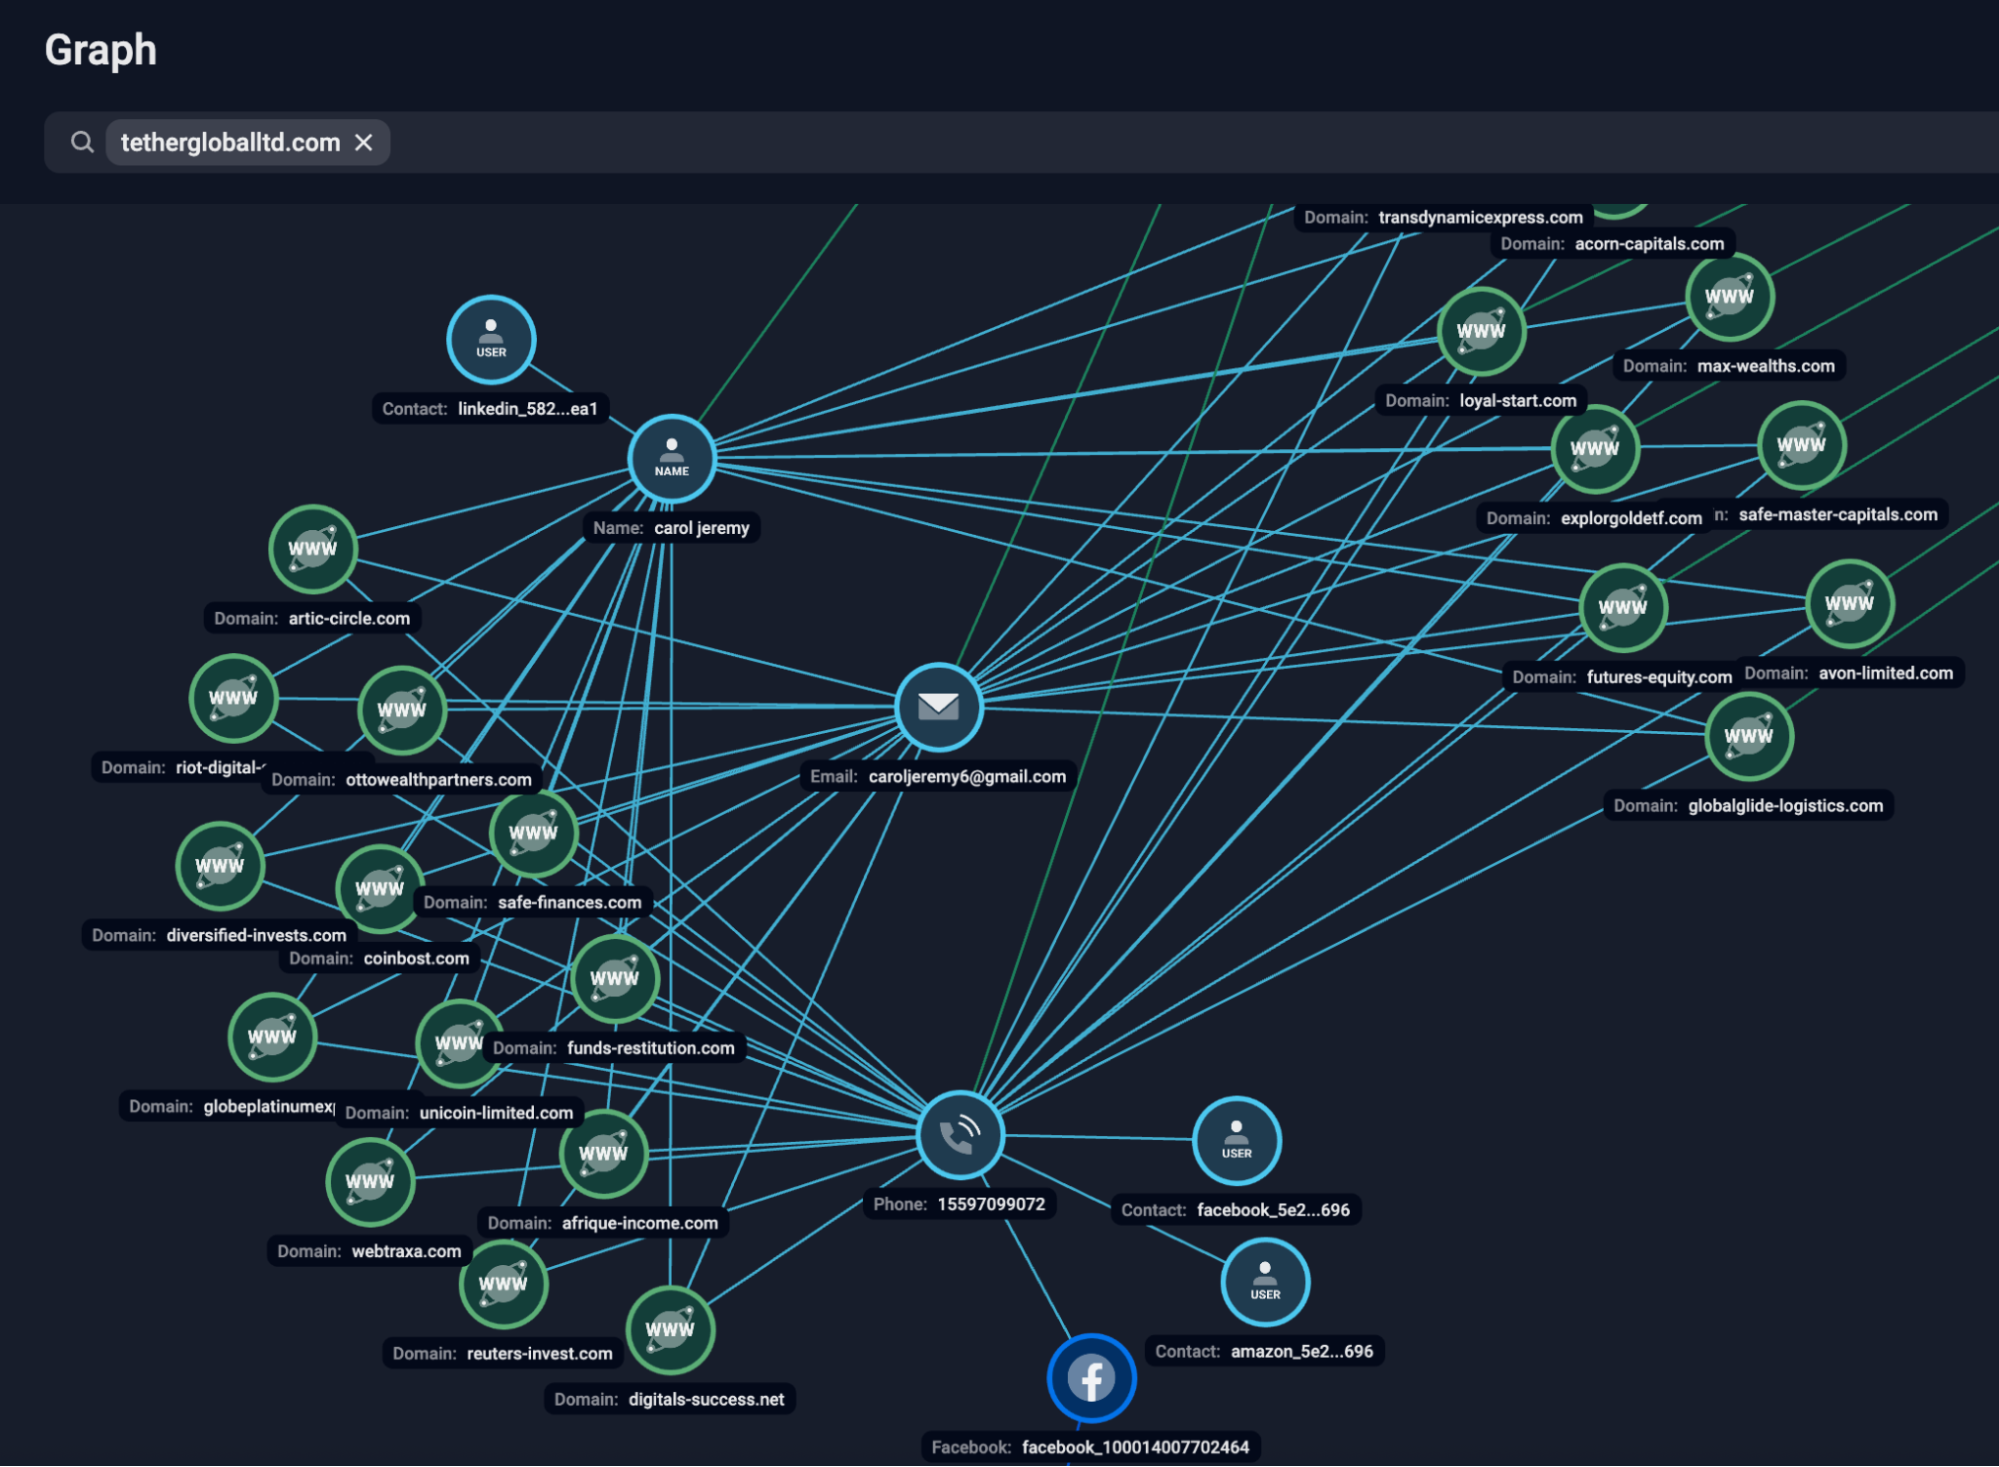Click the Contact: linkedin_582...ea1 label
The image size is (1999, 1467).
[490, 409]
